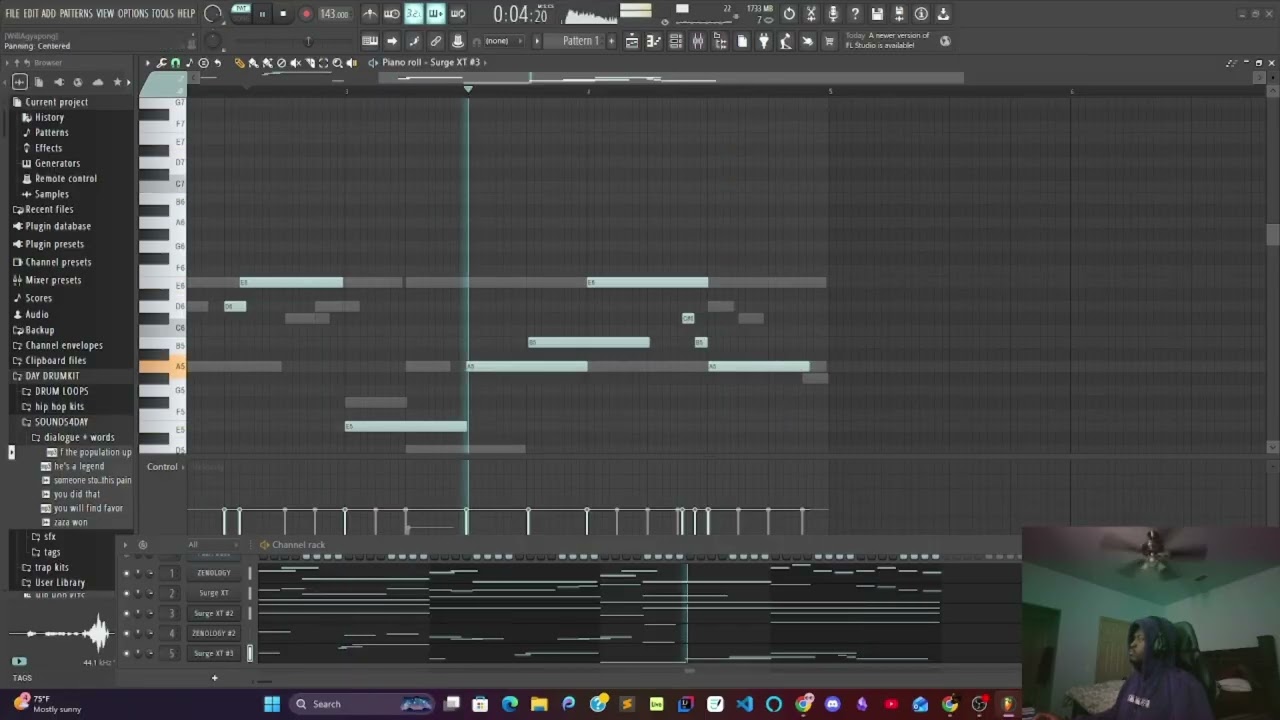
Task: Open the Control event lane dropdown
Action: (164, 467)
